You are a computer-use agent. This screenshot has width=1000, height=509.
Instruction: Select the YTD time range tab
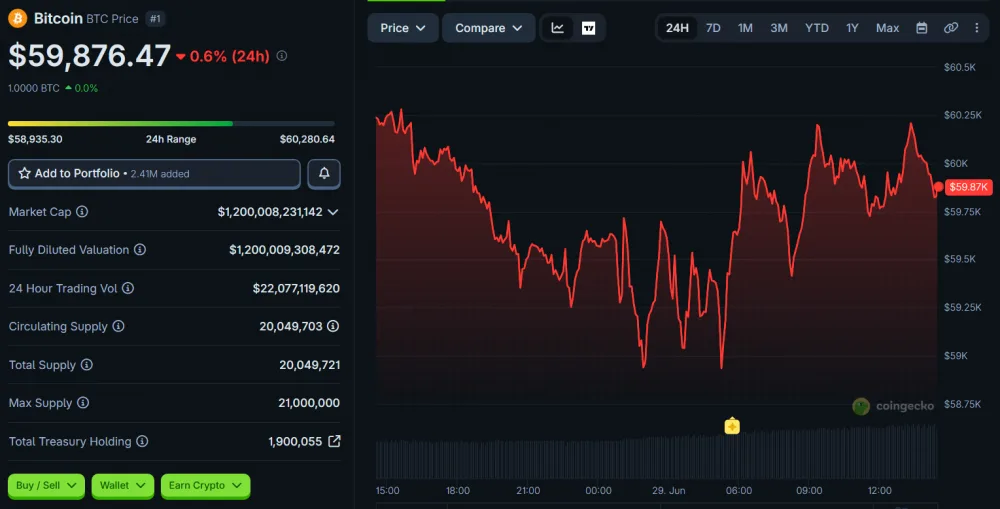click(x=817, y=28)
